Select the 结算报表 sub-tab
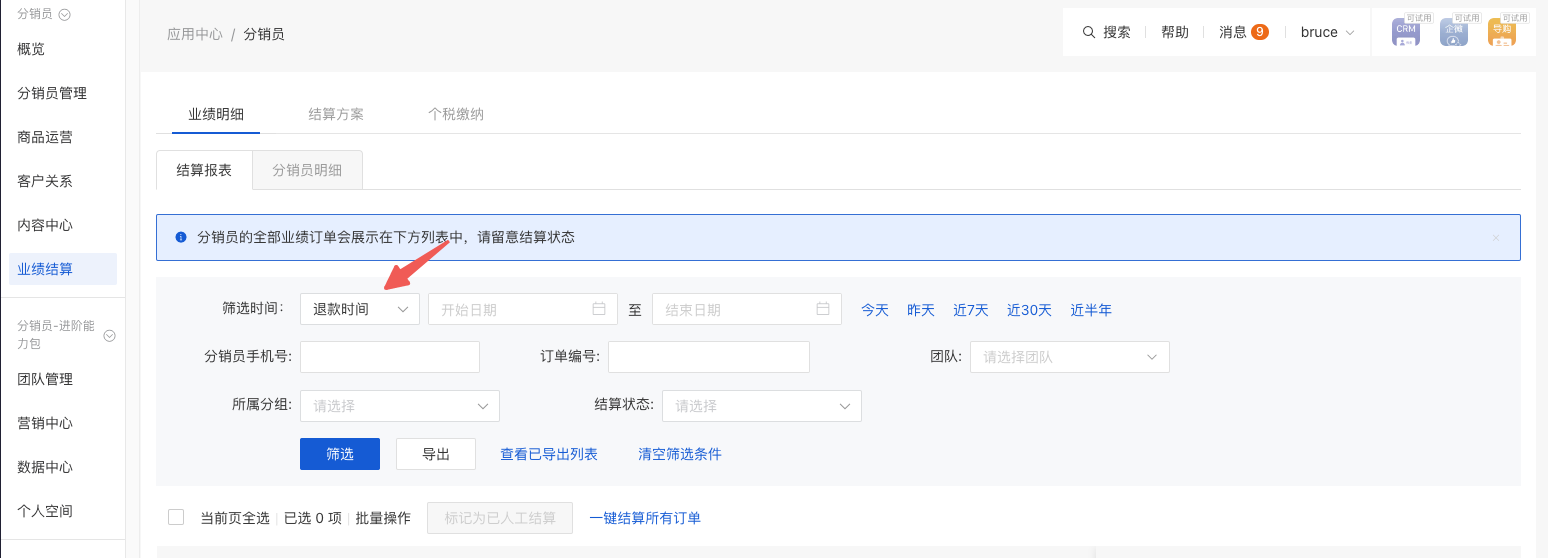 [204, 170]
